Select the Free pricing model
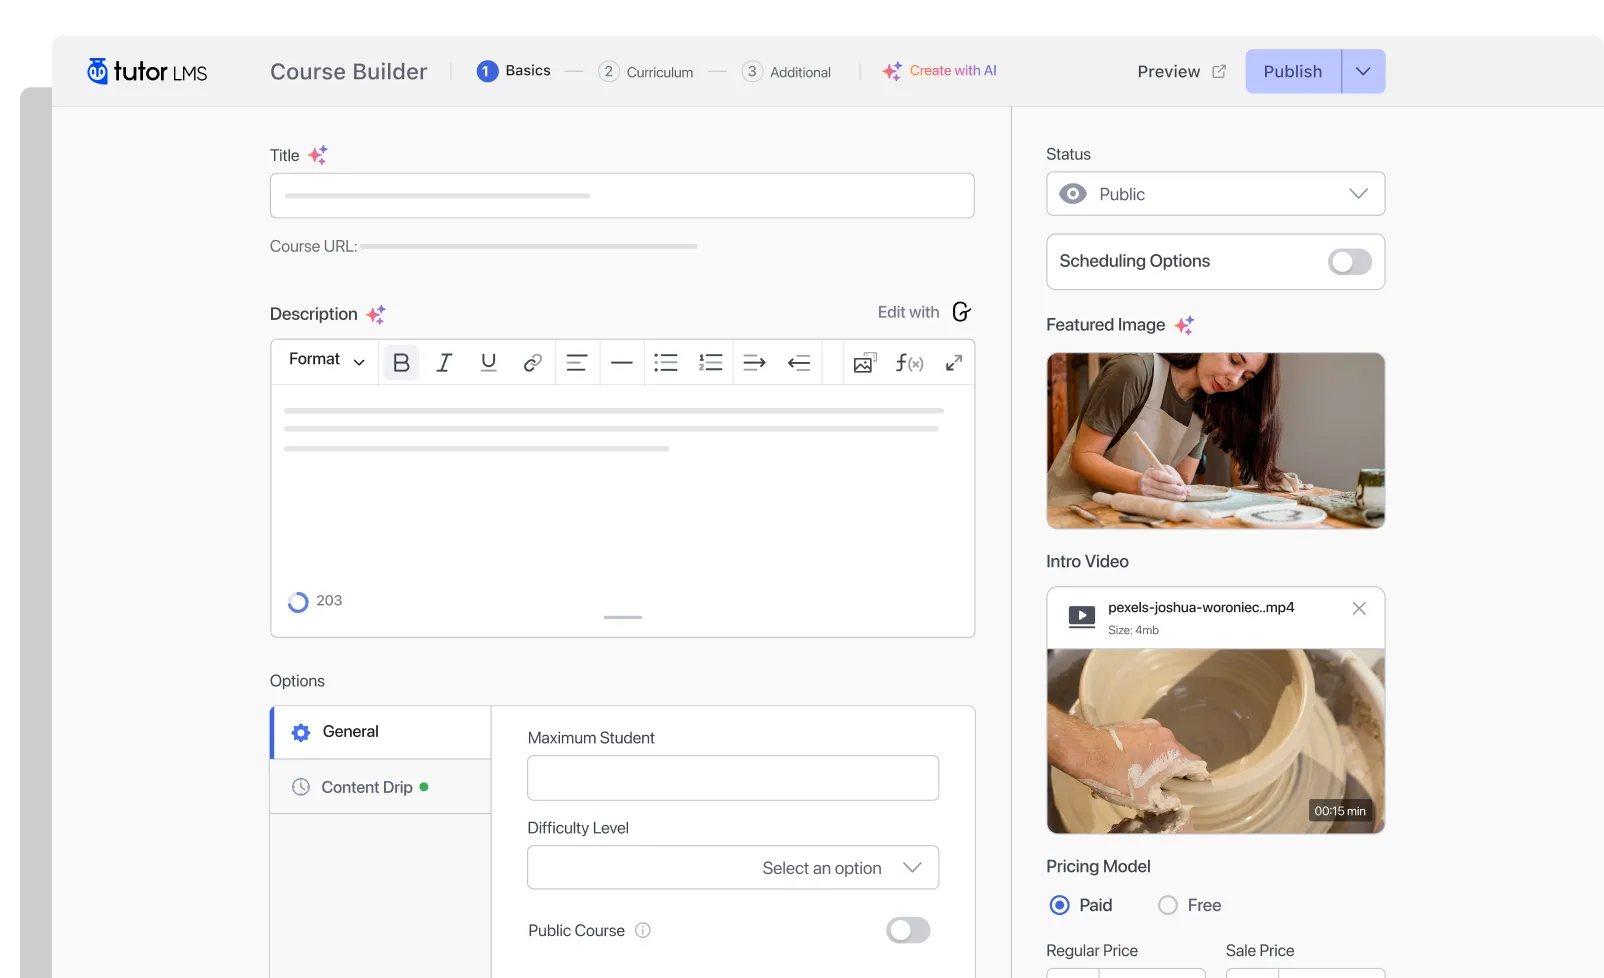1604x978 pixels. tap(1168, 905)
